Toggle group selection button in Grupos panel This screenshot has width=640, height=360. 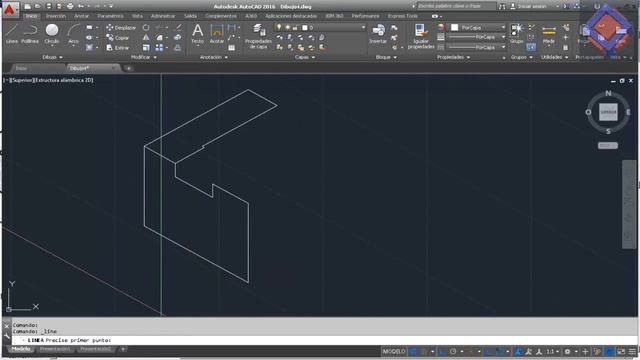[531, 48]
